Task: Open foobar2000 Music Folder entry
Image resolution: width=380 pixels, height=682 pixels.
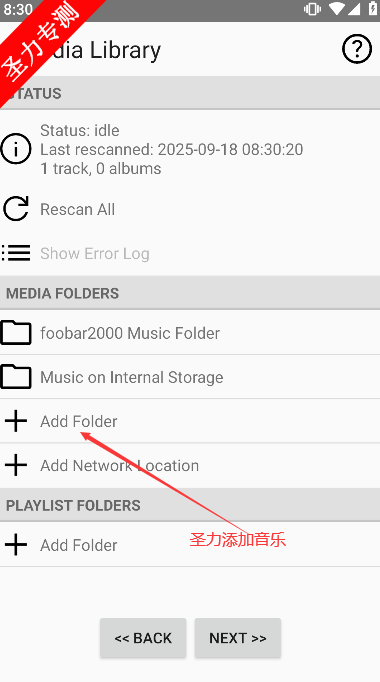Action: [190, 333]
